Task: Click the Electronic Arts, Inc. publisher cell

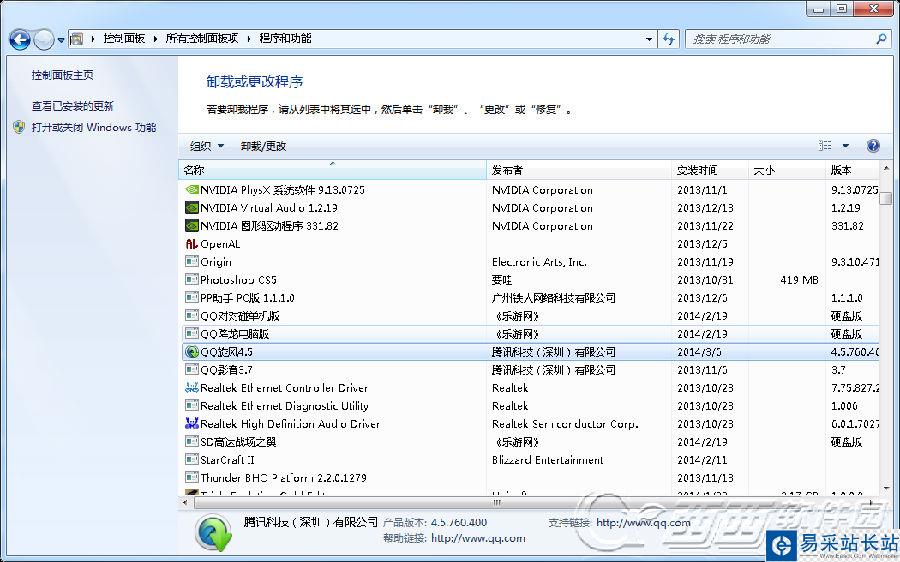Action: coord(539,262)
